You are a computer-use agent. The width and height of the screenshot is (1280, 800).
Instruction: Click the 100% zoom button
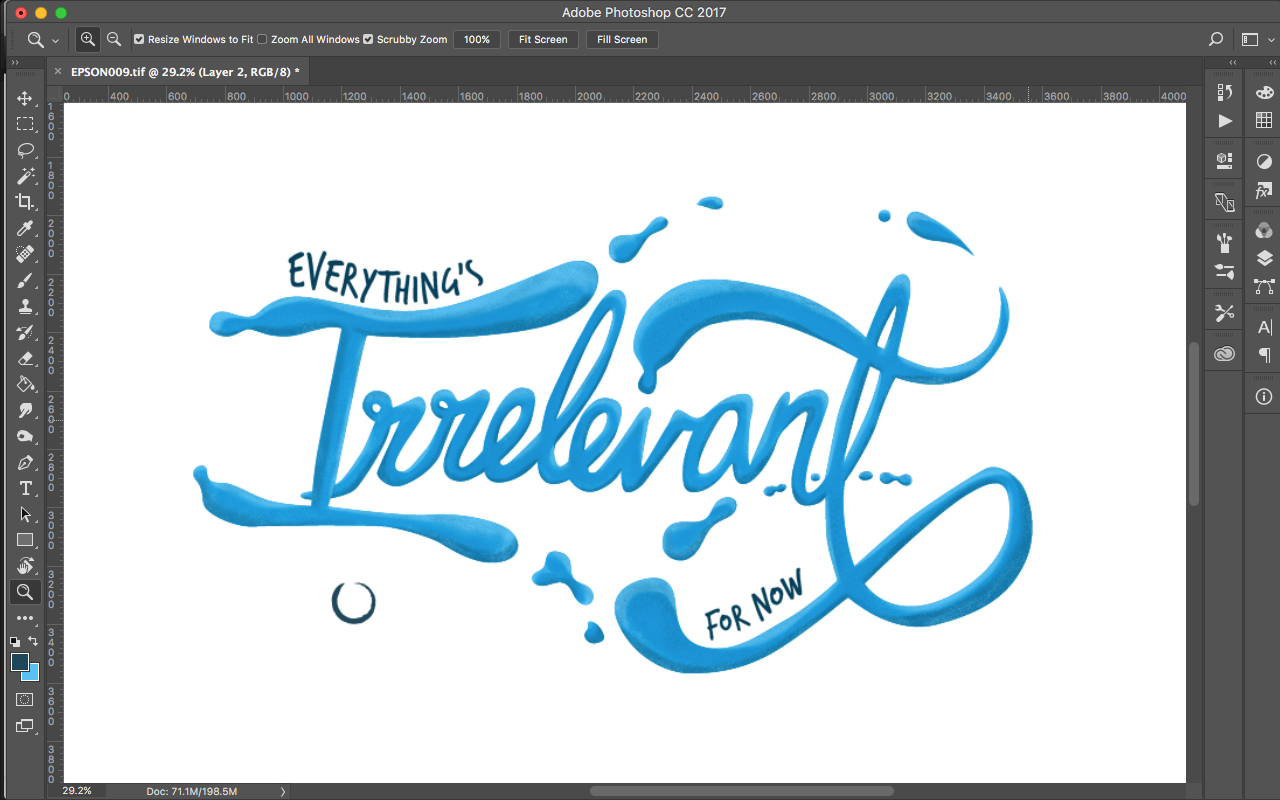pos(477,40)
